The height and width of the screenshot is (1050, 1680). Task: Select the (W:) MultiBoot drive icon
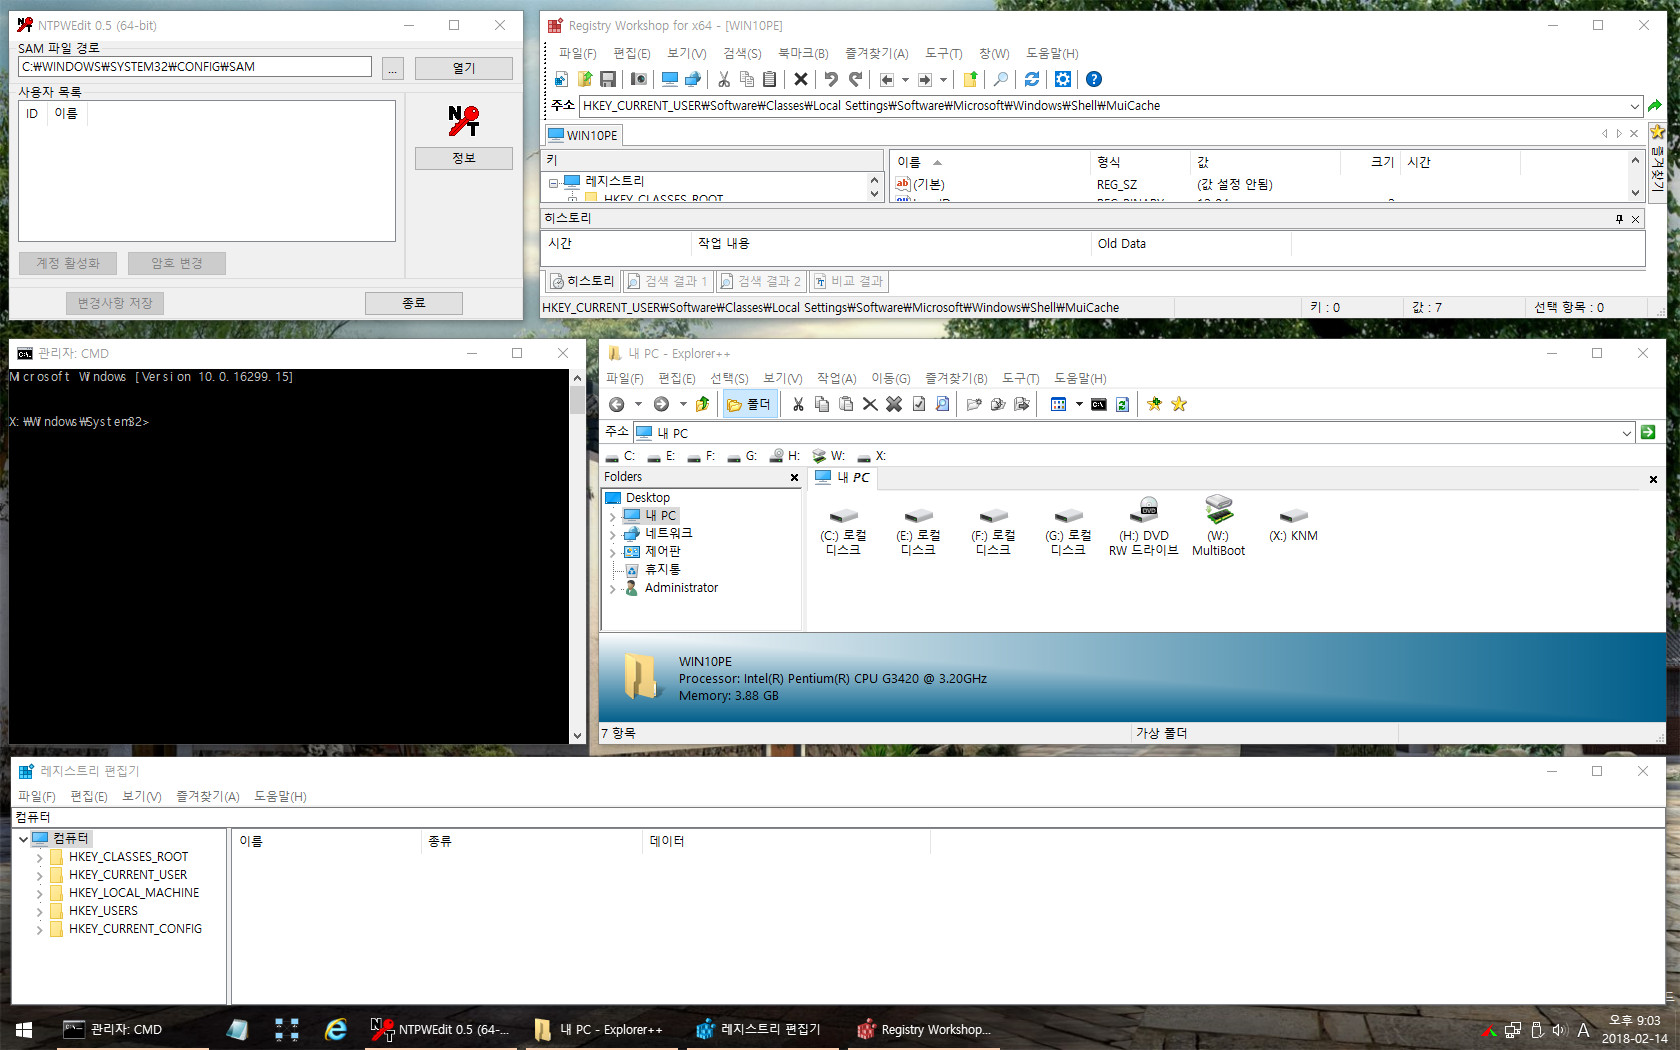(1219, 527)
